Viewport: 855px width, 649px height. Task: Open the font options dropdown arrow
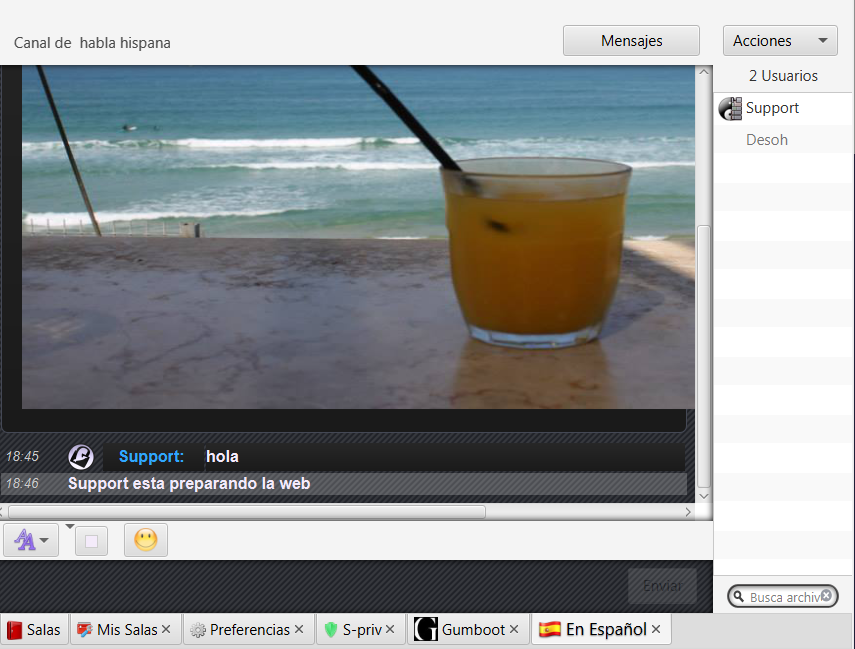pos(43,539)
